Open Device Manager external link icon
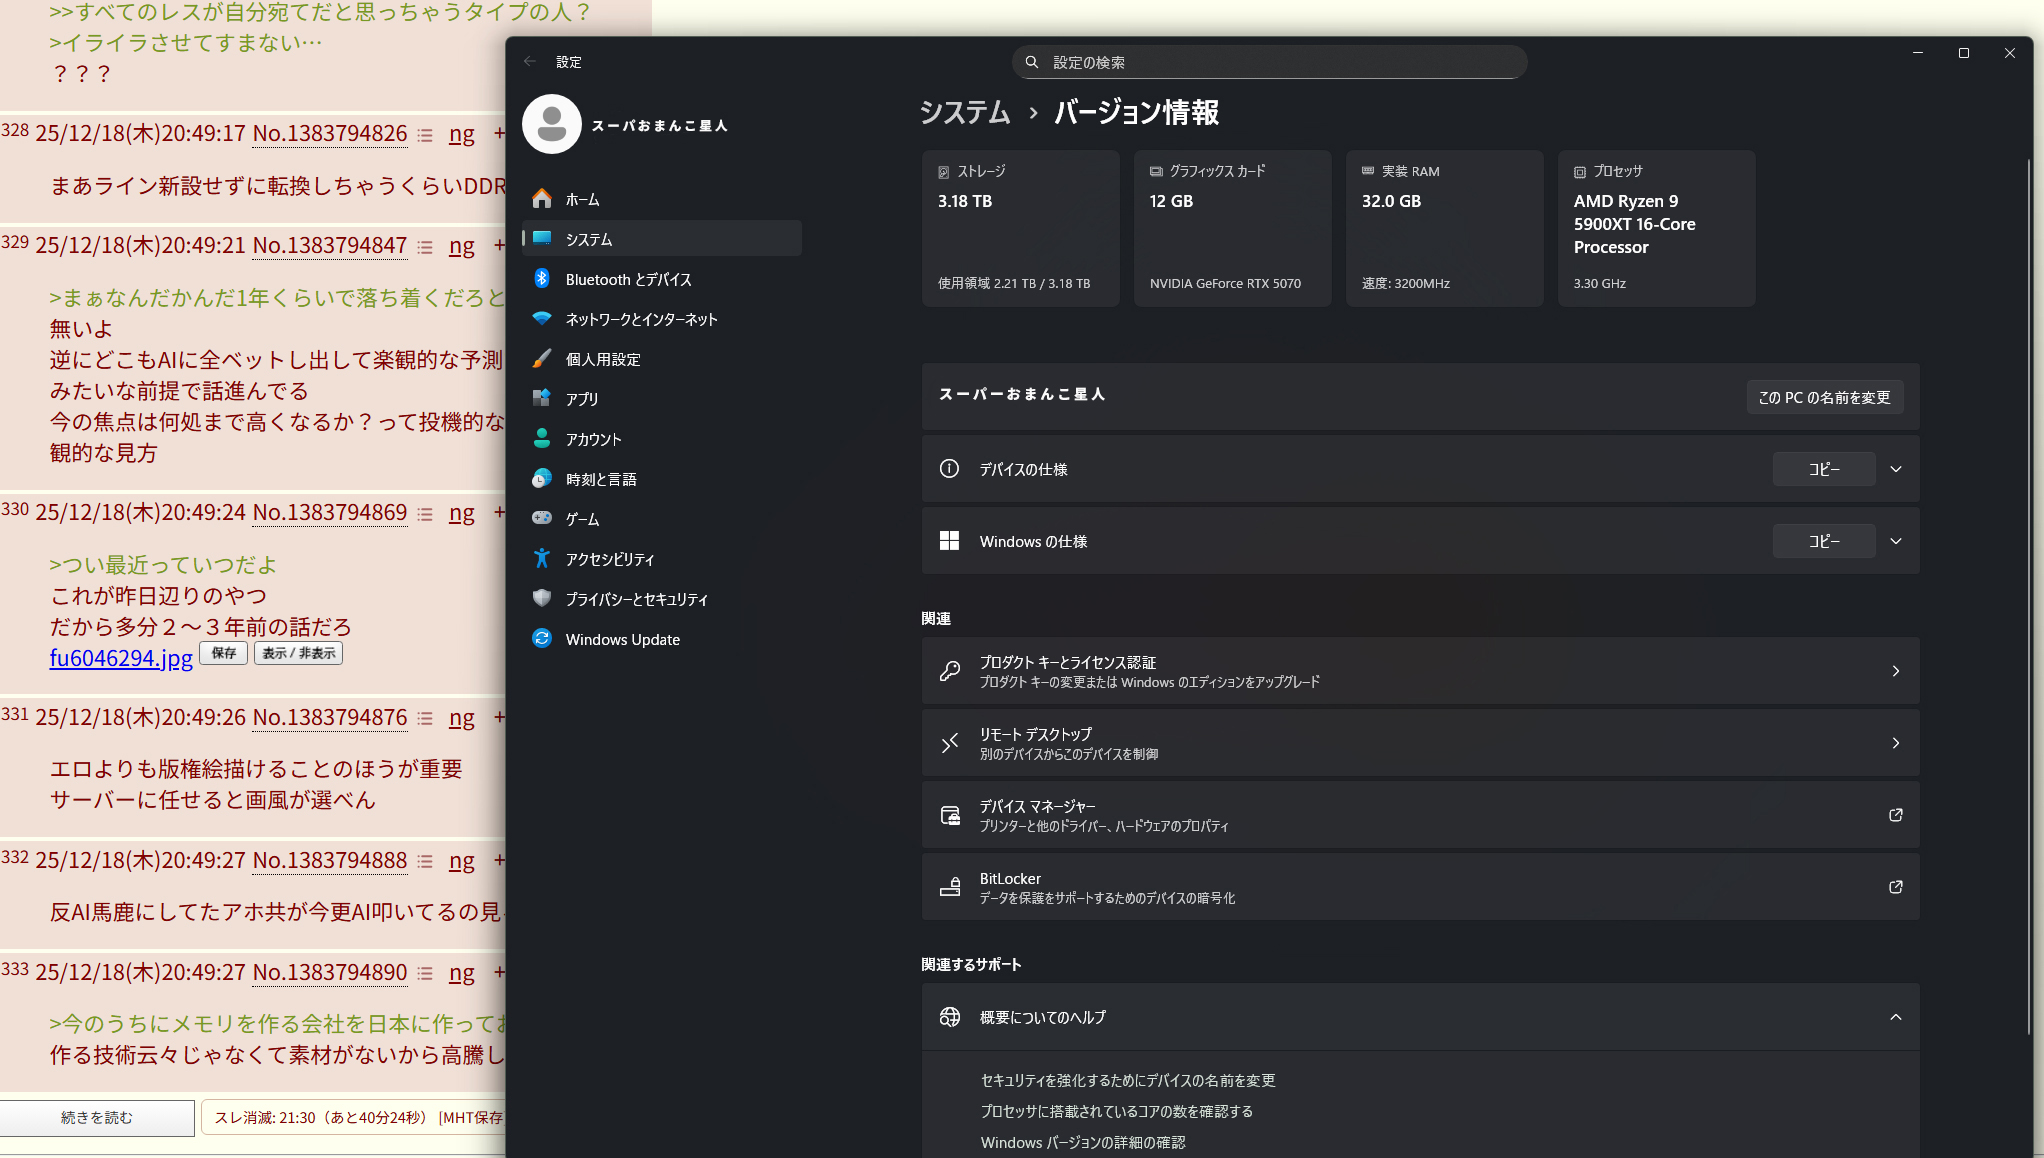This screenshot has height=1158, width=2044. [x=1895, y=815]
